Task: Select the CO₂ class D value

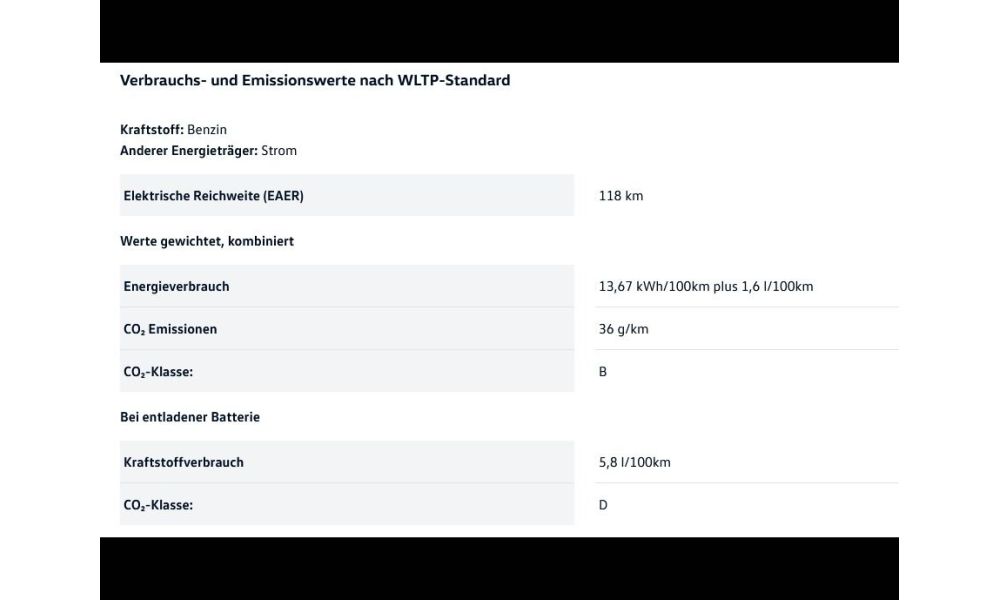Action: pos(603,505)
